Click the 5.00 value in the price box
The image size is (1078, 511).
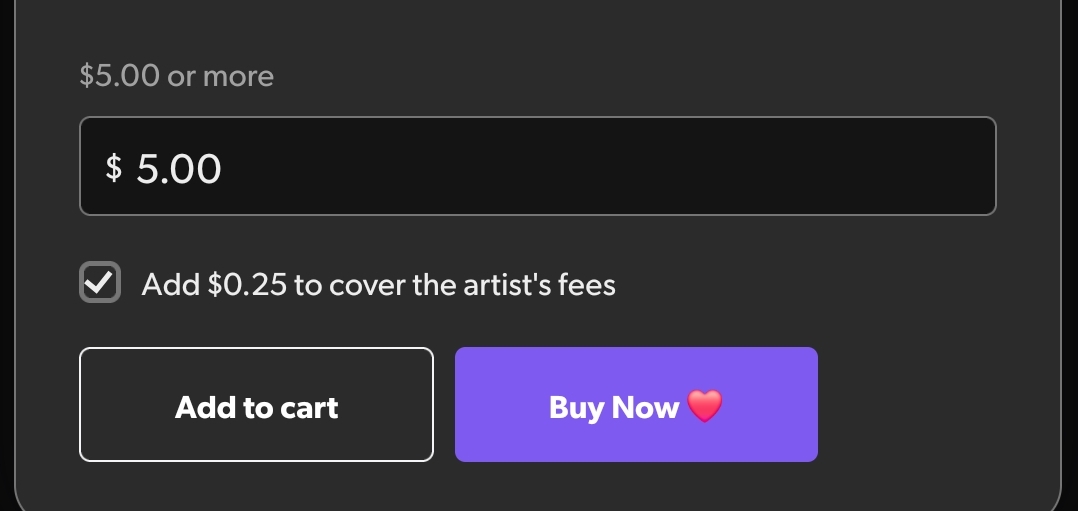point(179,168)
